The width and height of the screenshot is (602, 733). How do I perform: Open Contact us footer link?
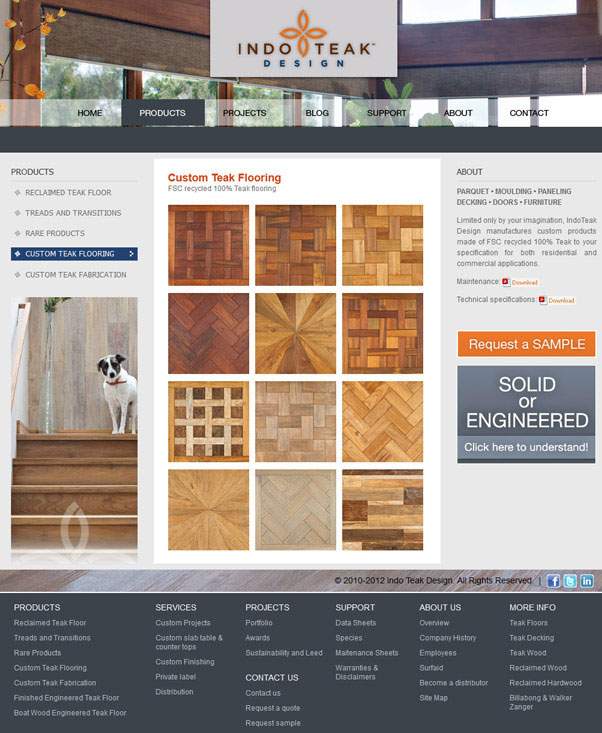263,693
